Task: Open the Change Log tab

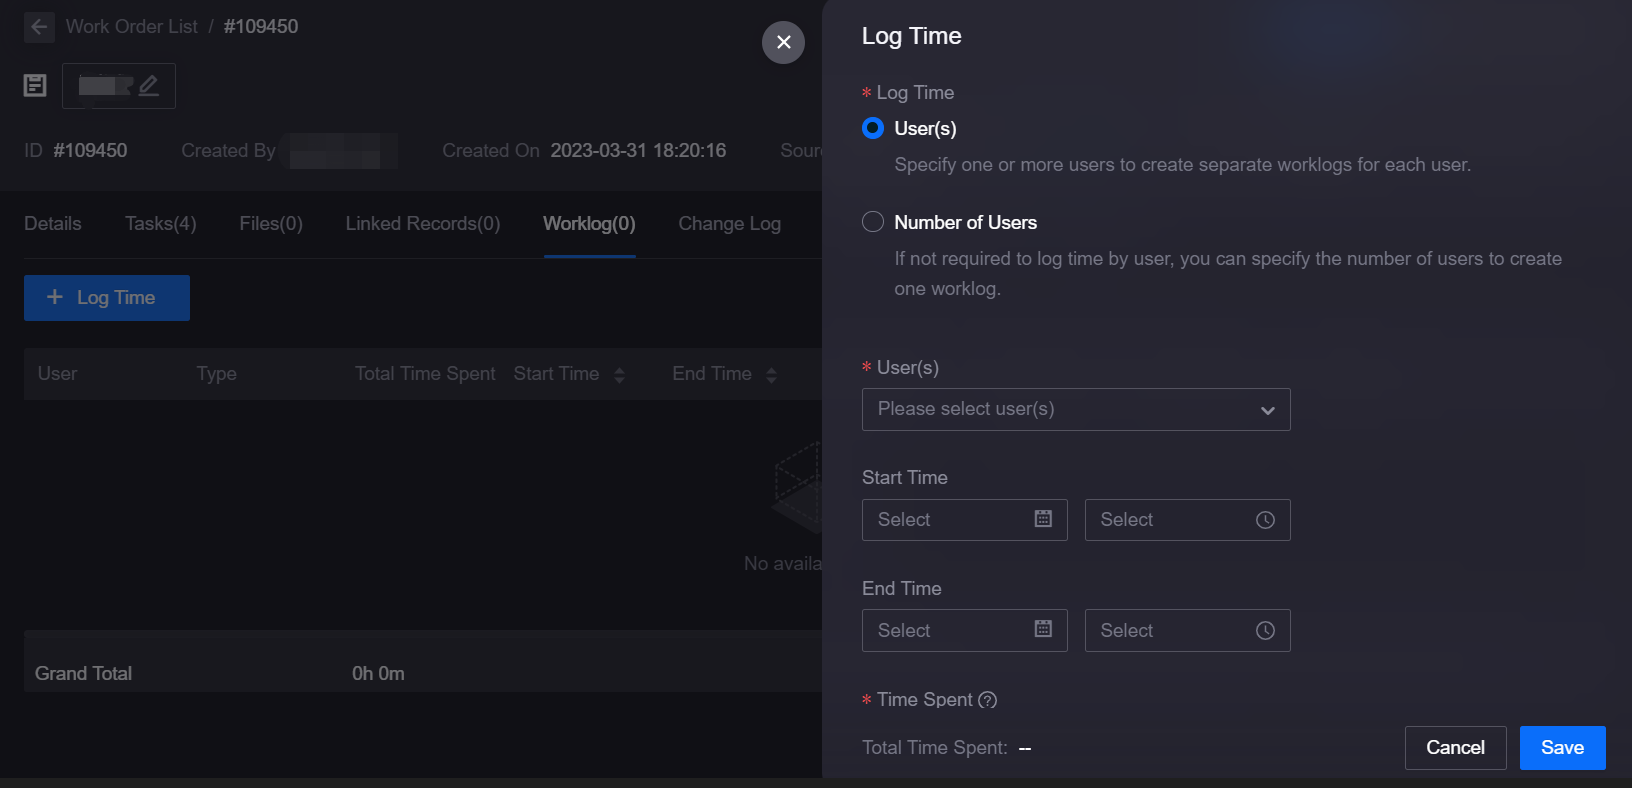Action: 729,224
